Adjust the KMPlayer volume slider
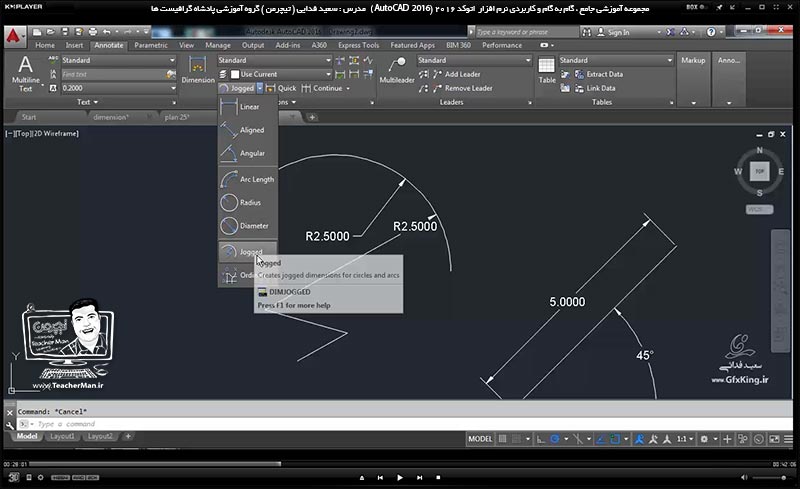The image size is (800, 489). pos(769,478)
